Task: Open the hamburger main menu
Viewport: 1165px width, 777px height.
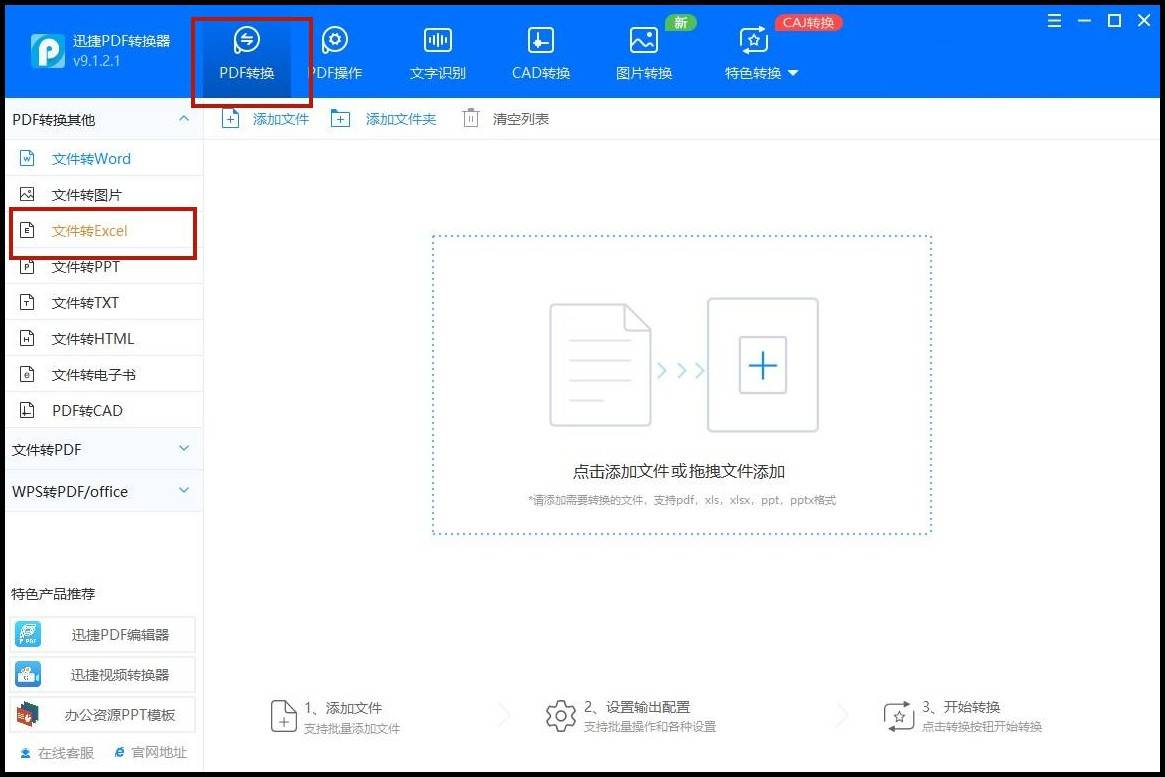Action: coord(1054,21)
